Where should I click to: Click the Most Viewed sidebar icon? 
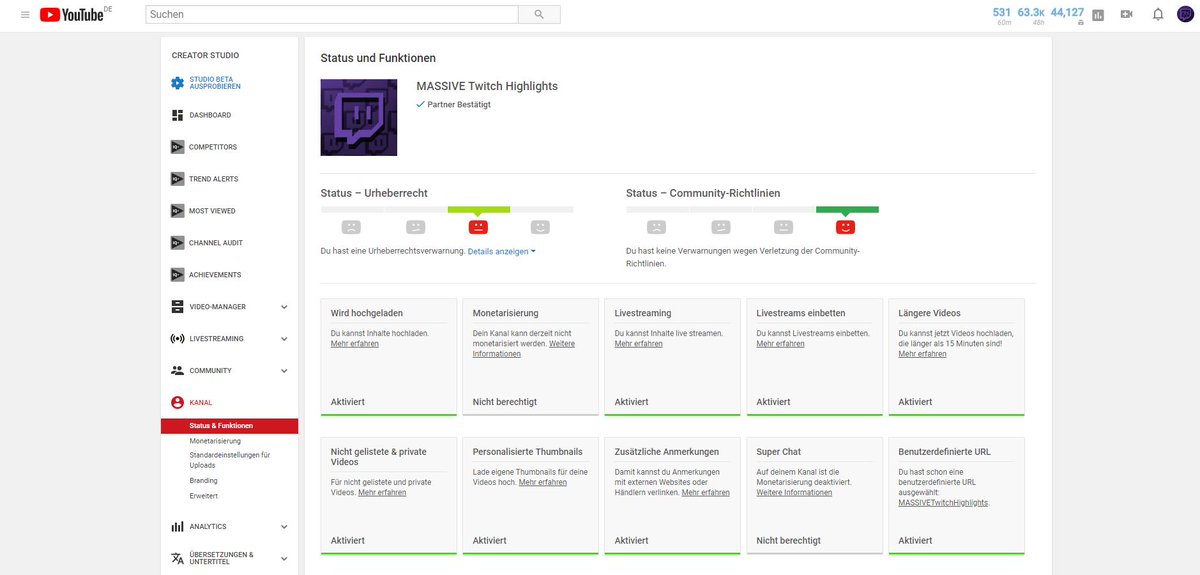click(177, 211)
